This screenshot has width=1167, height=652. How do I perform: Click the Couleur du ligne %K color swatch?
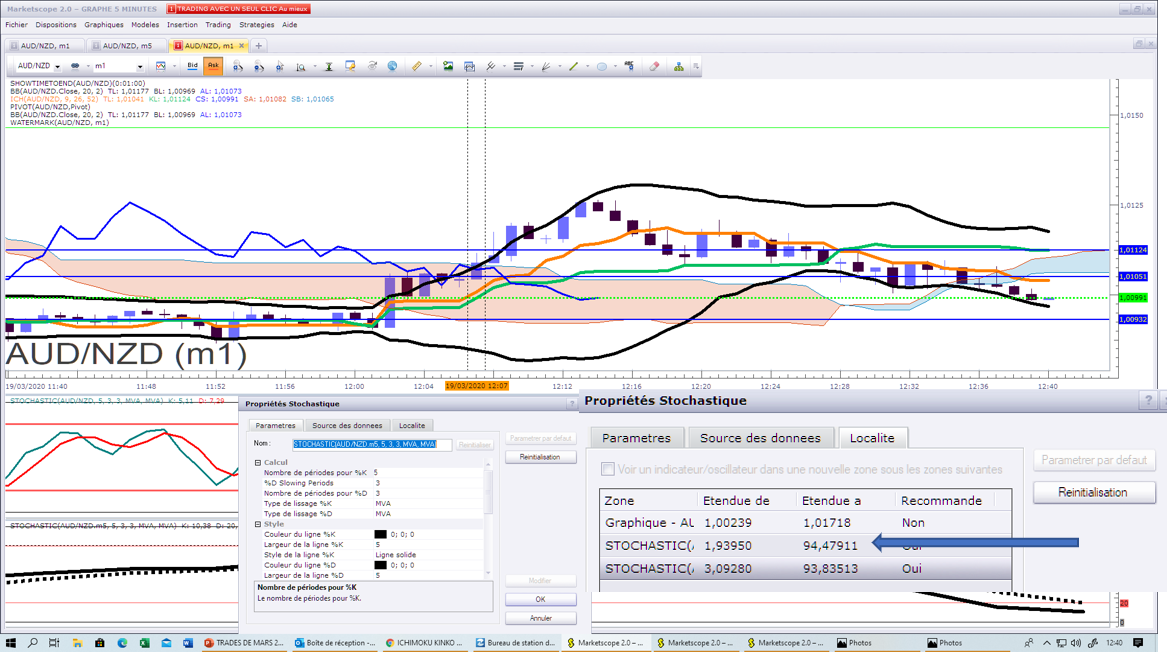coord(380,534)
